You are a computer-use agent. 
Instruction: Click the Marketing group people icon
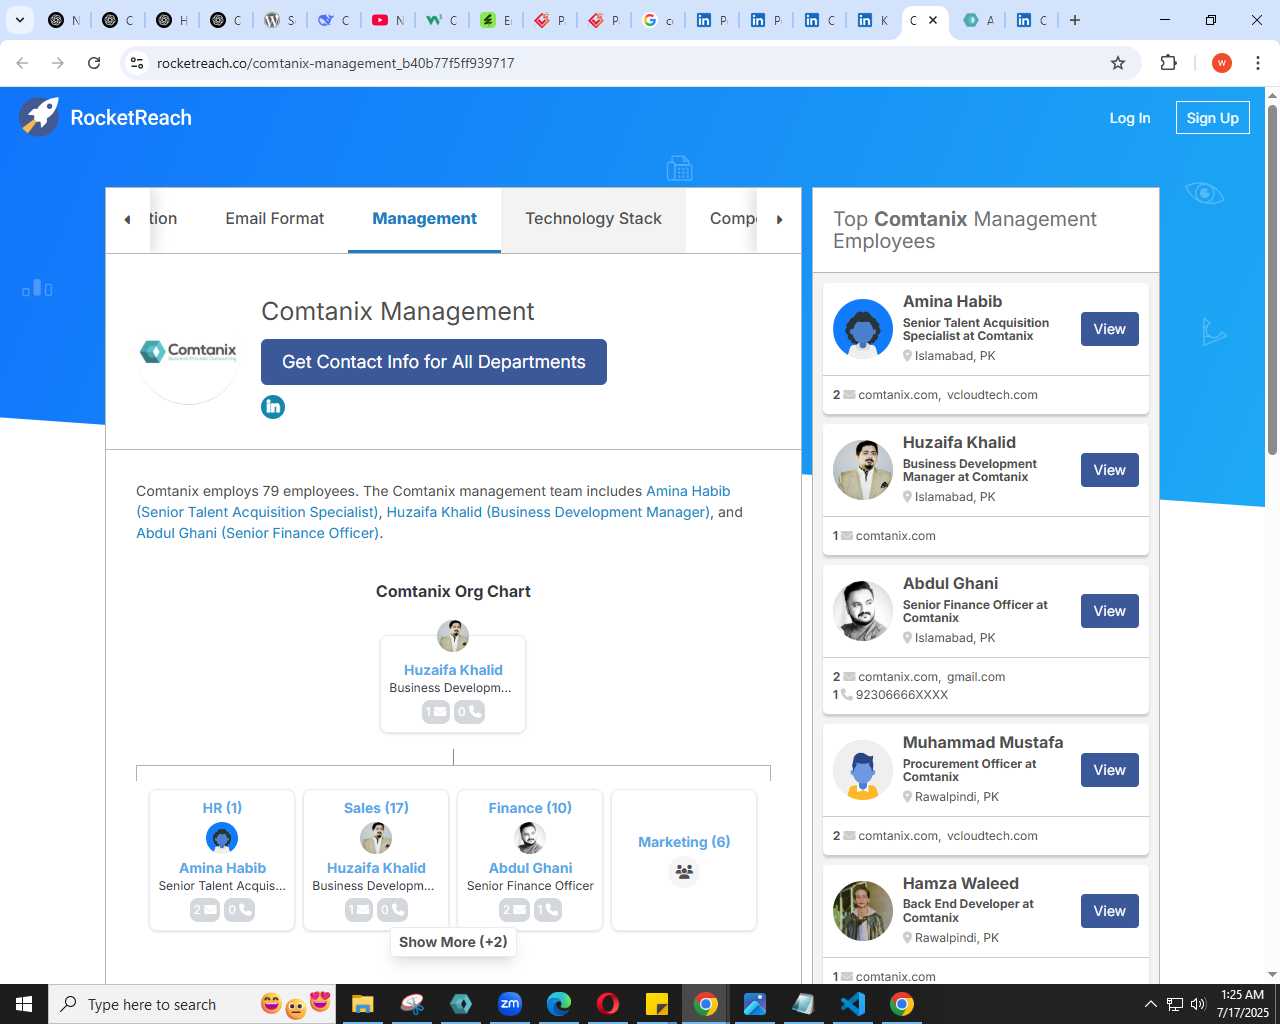(684, 872)
